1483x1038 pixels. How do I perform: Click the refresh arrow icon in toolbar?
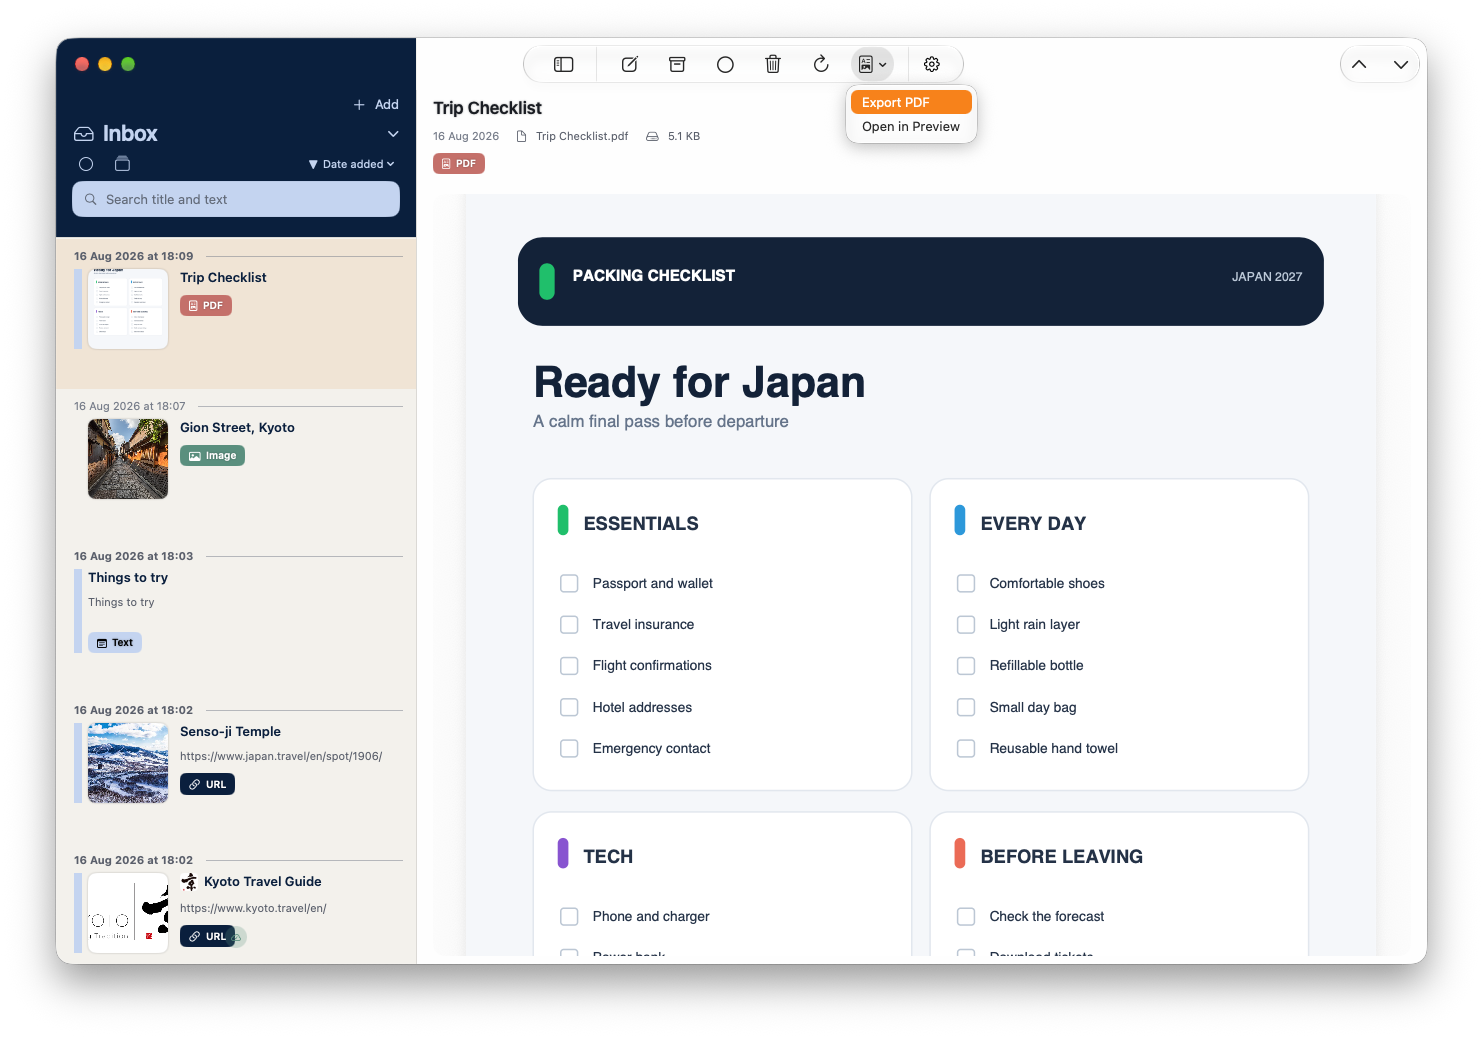click(x=821, y=64)
